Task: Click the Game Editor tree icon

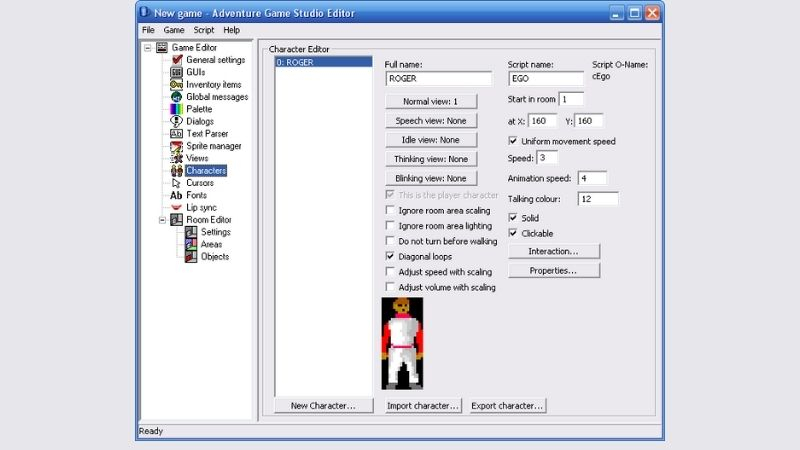Action: tap(162, 47)
